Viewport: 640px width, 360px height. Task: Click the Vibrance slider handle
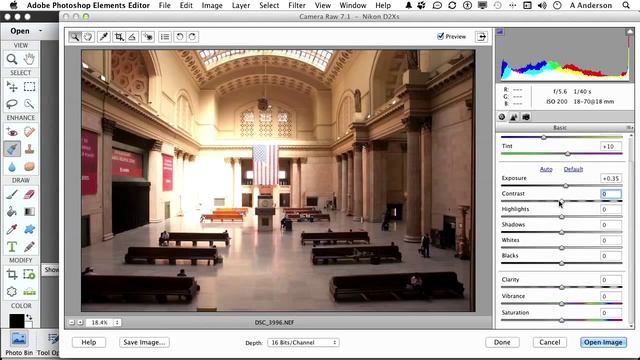[x=562, y=304]
